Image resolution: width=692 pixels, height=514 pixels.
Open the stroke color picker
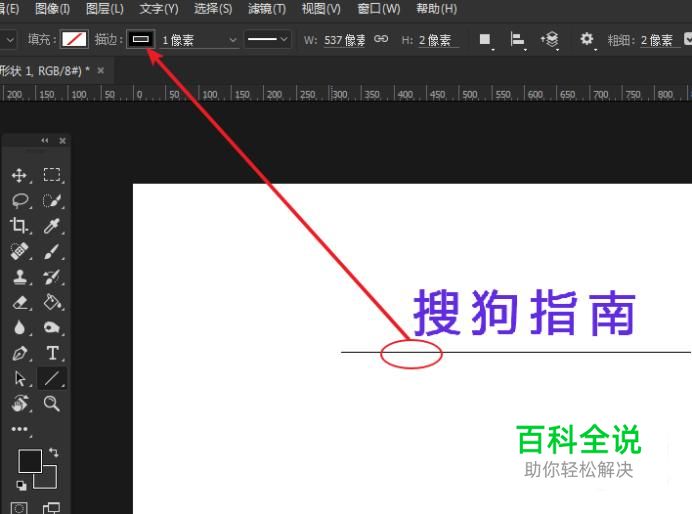coord(141,39)
